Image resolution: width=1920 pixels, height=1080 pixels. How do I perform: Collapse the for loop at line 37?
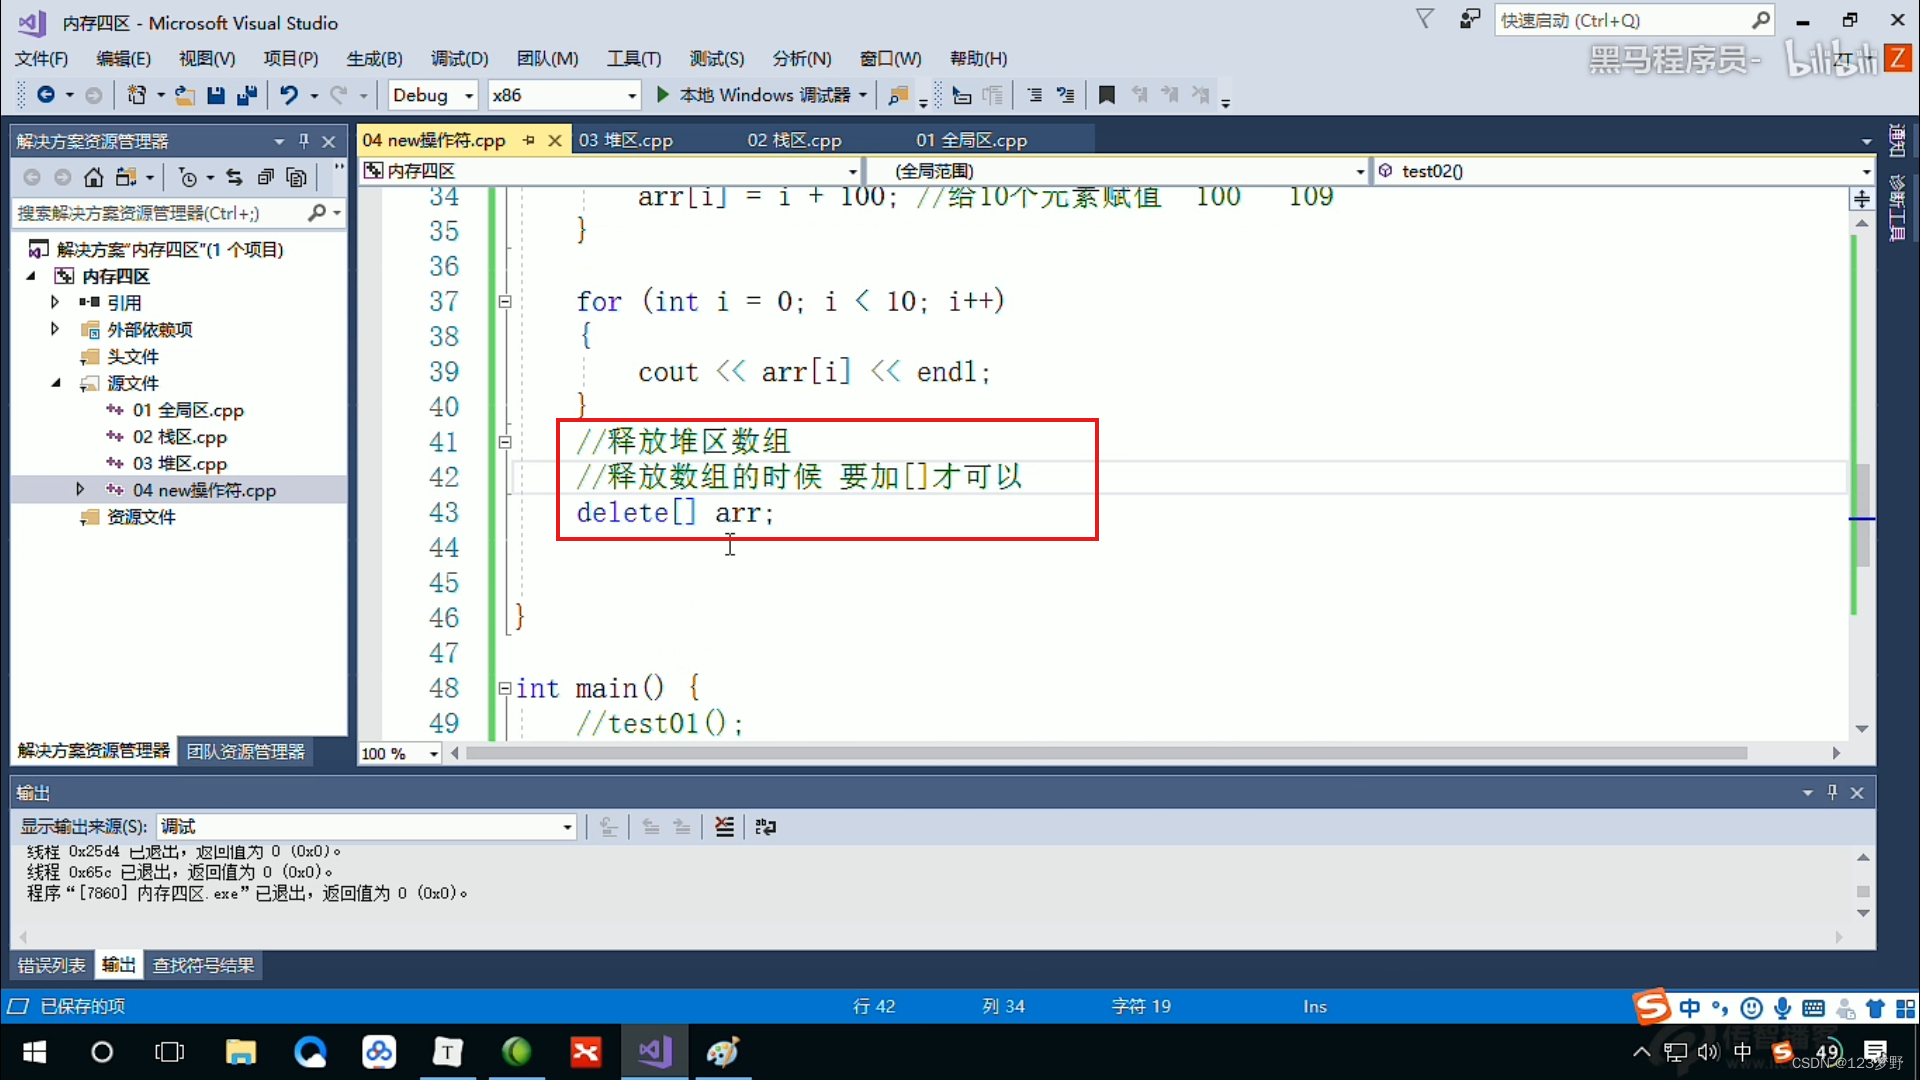[505, 301]
